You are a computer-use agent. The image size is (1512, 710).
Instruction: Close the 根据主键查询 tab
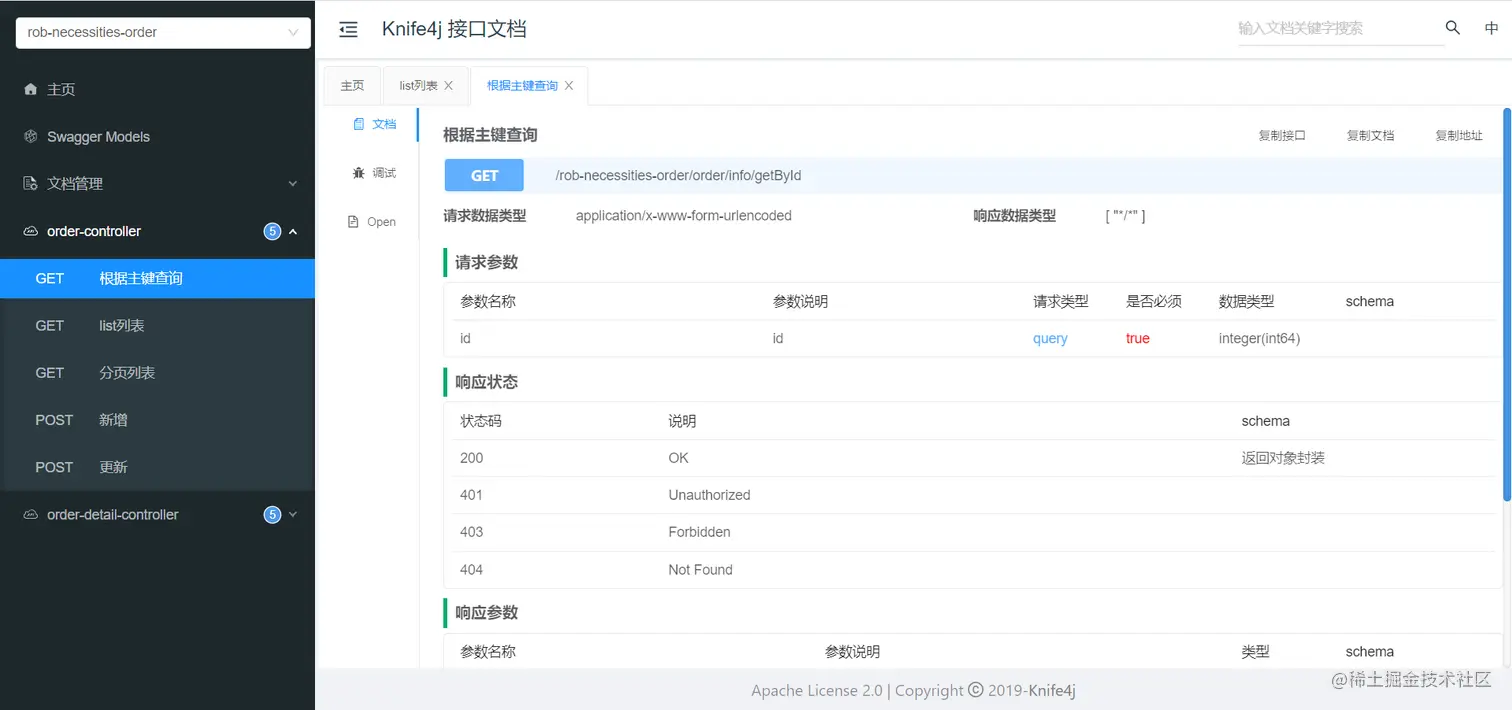(569, 86)
